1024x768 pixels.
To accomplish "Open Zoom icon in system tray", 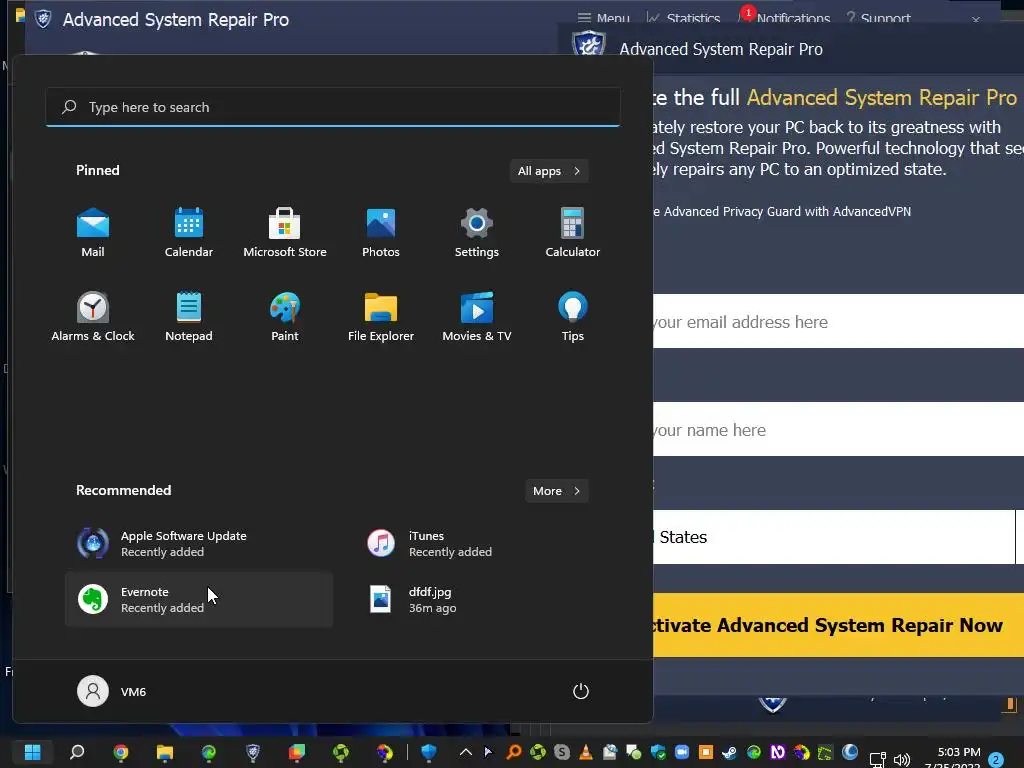I will 682,752.
